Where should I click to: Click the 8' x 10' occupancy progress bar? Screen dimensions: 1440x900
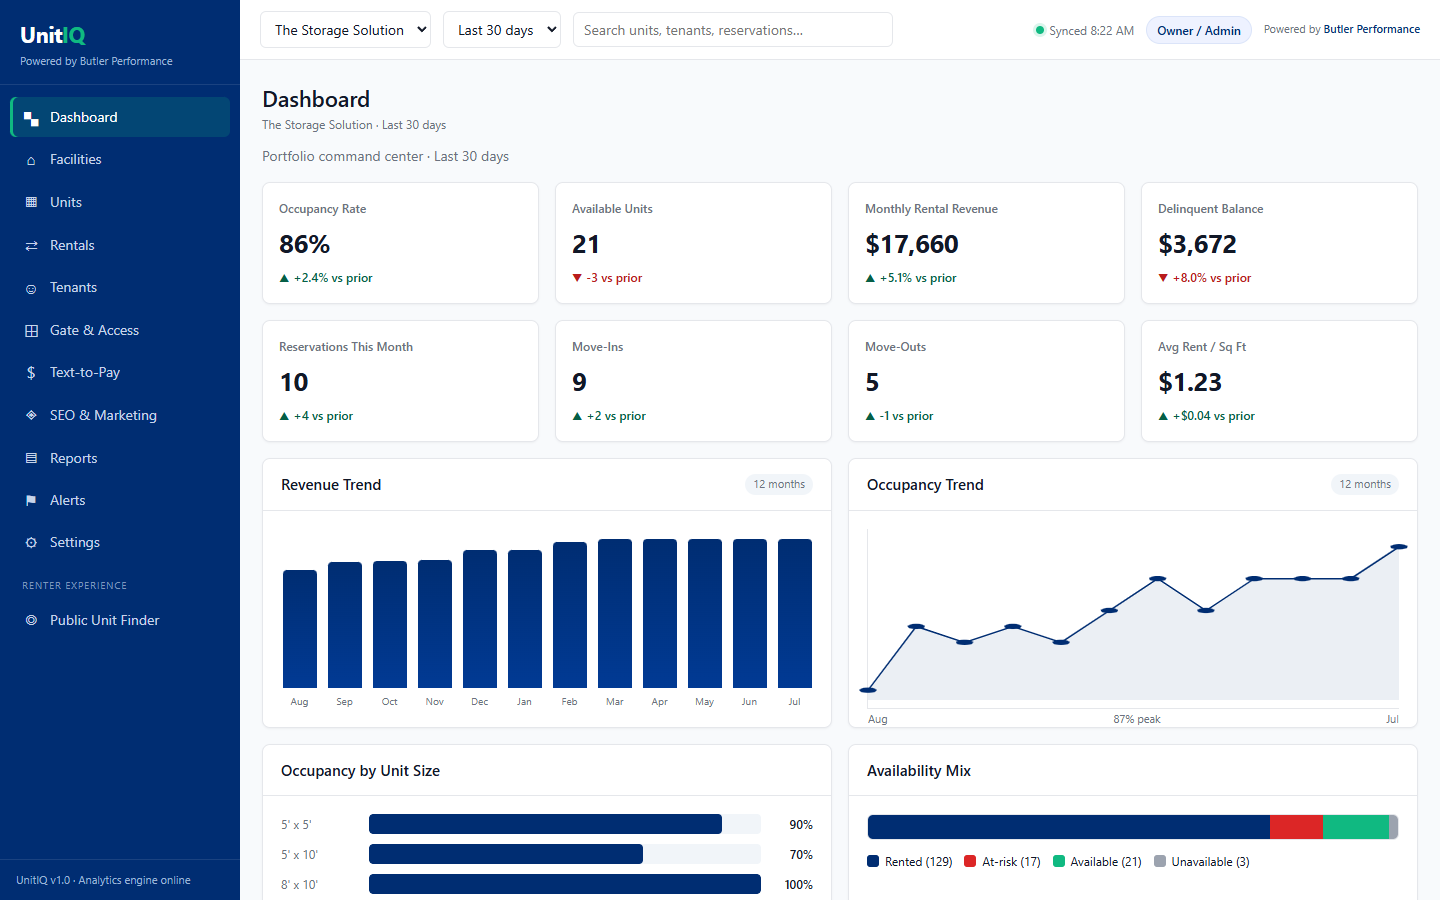(x=565, y=884)
